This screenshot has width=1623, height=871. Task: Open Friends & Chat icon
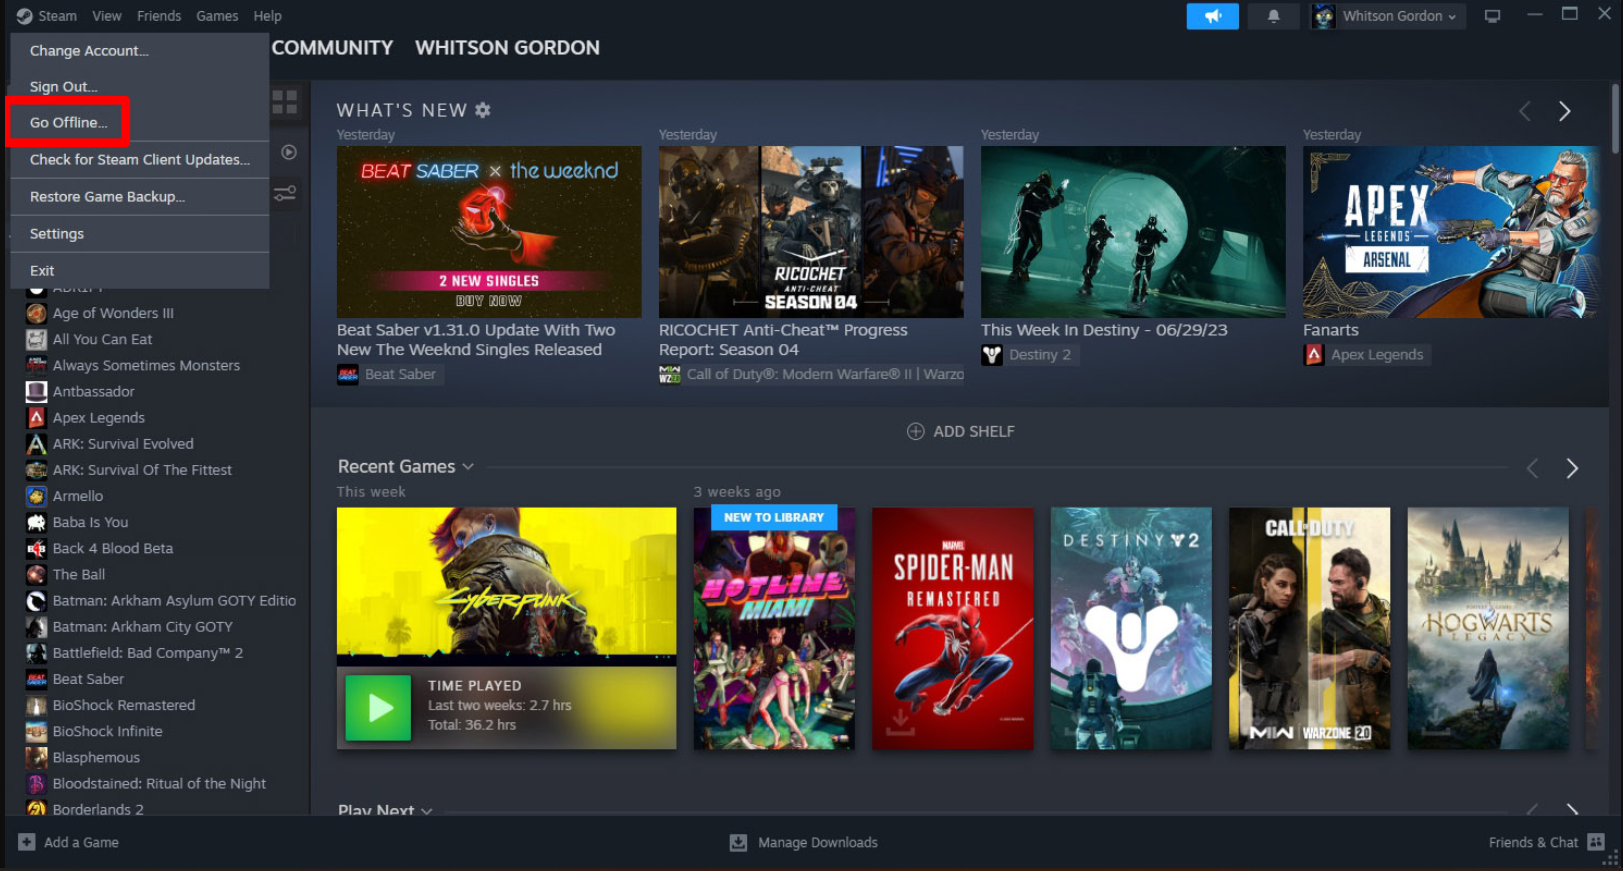coord(1596,842)
